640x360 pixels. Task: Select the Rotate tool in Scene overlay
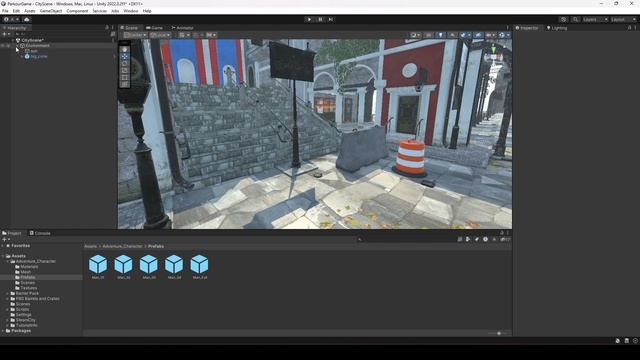124,63
